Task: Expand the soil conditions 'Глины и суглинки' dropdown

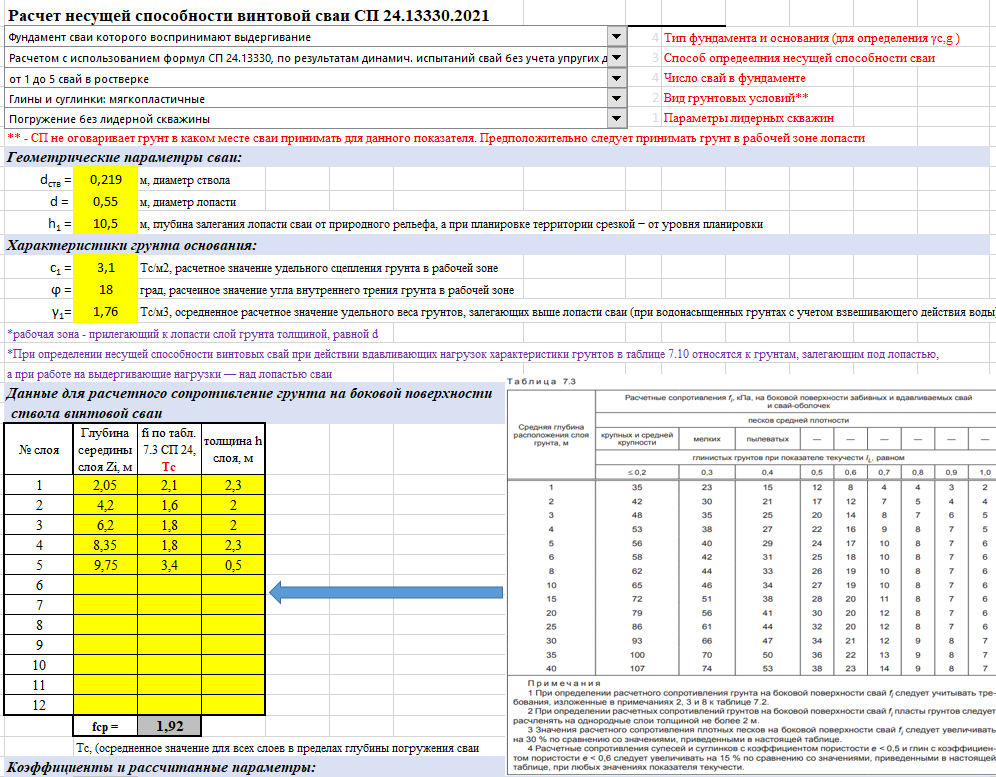Action: (617, 99)
